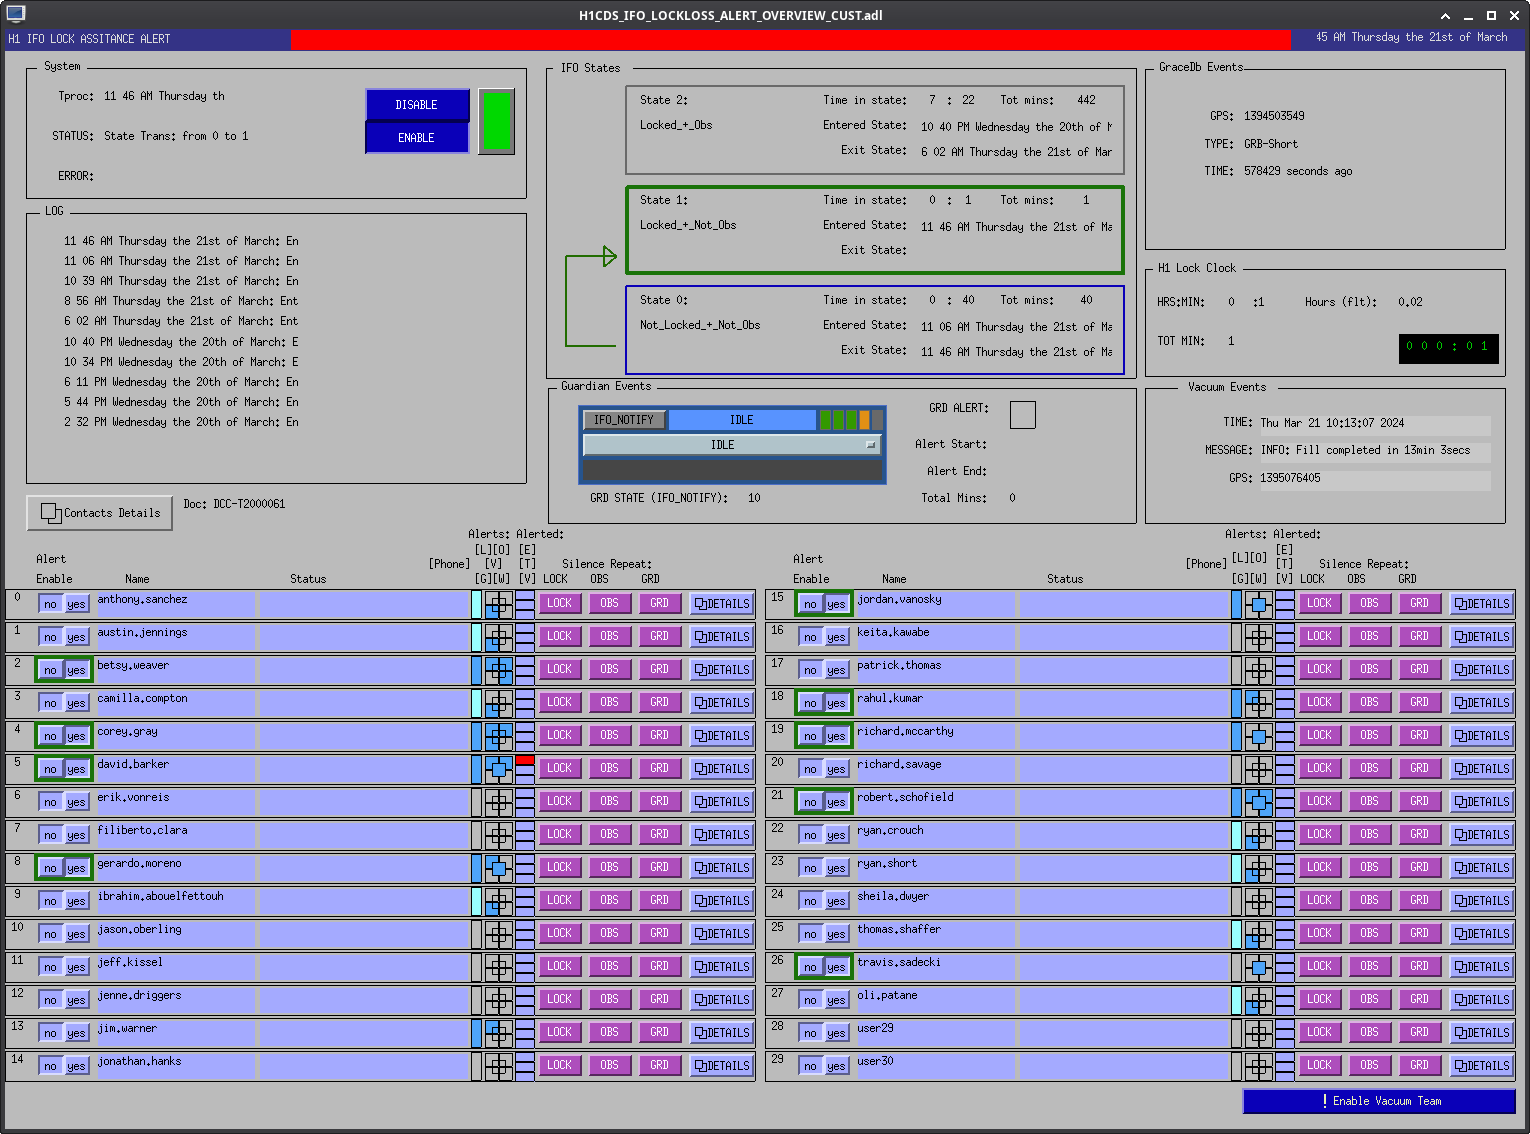The image size is (1530, 1134).
Task: Click the stacked-lines icon in corey.gray row
Action: click(525, 736)
